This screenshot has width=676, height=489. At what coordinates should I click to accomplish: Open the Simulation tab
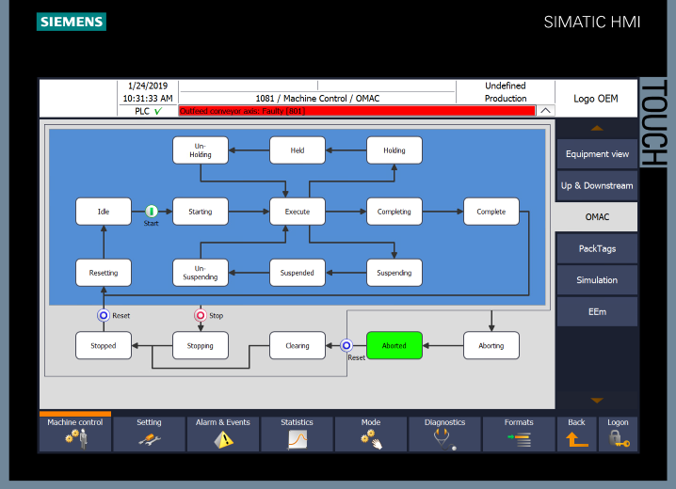point(597,280)
